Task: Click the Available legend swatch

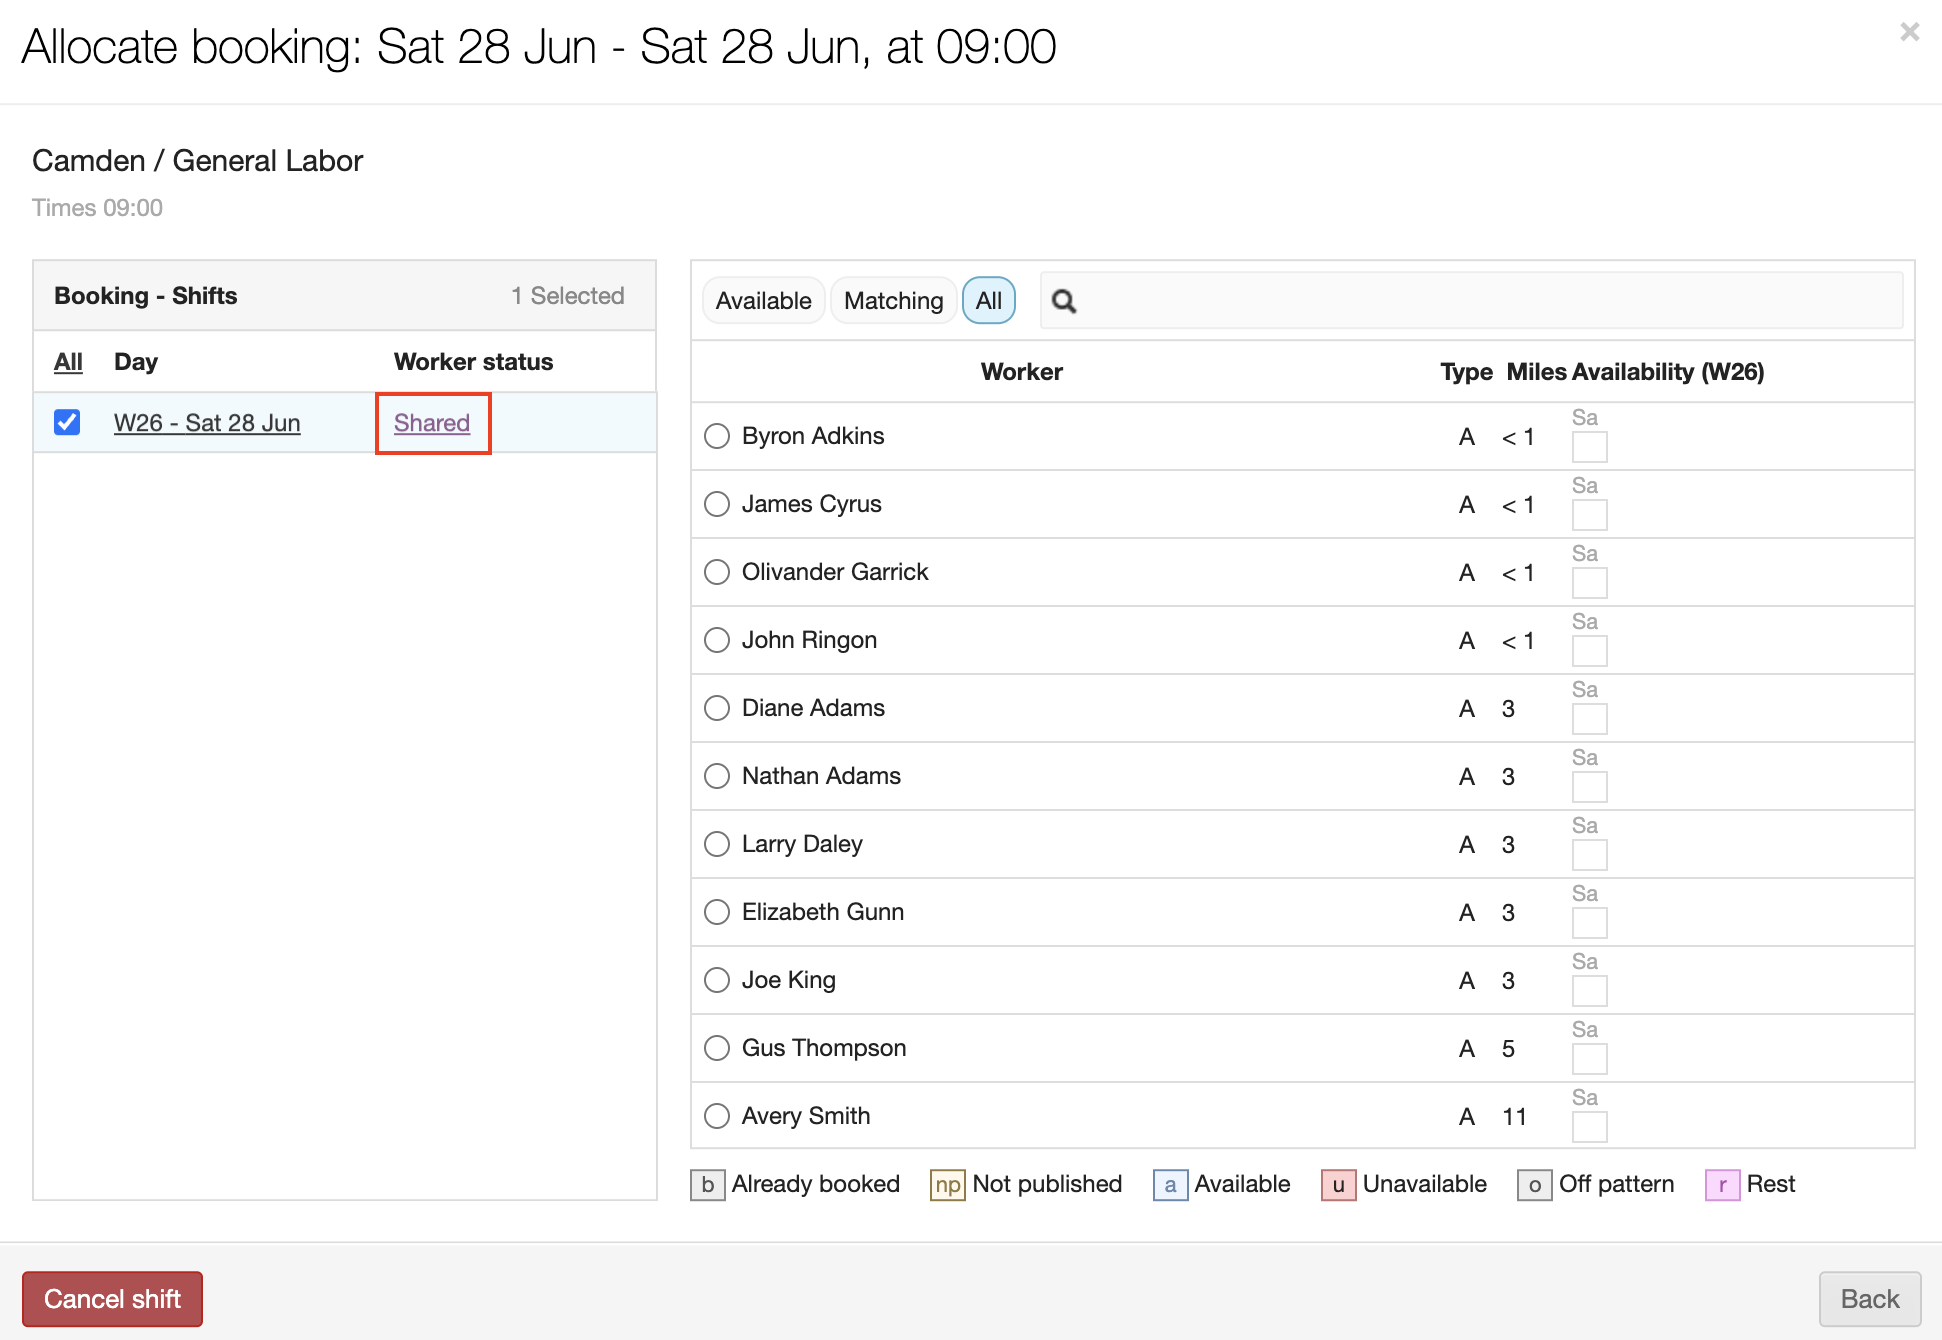Action: pyautogui.click(x=1170, y=1185)
